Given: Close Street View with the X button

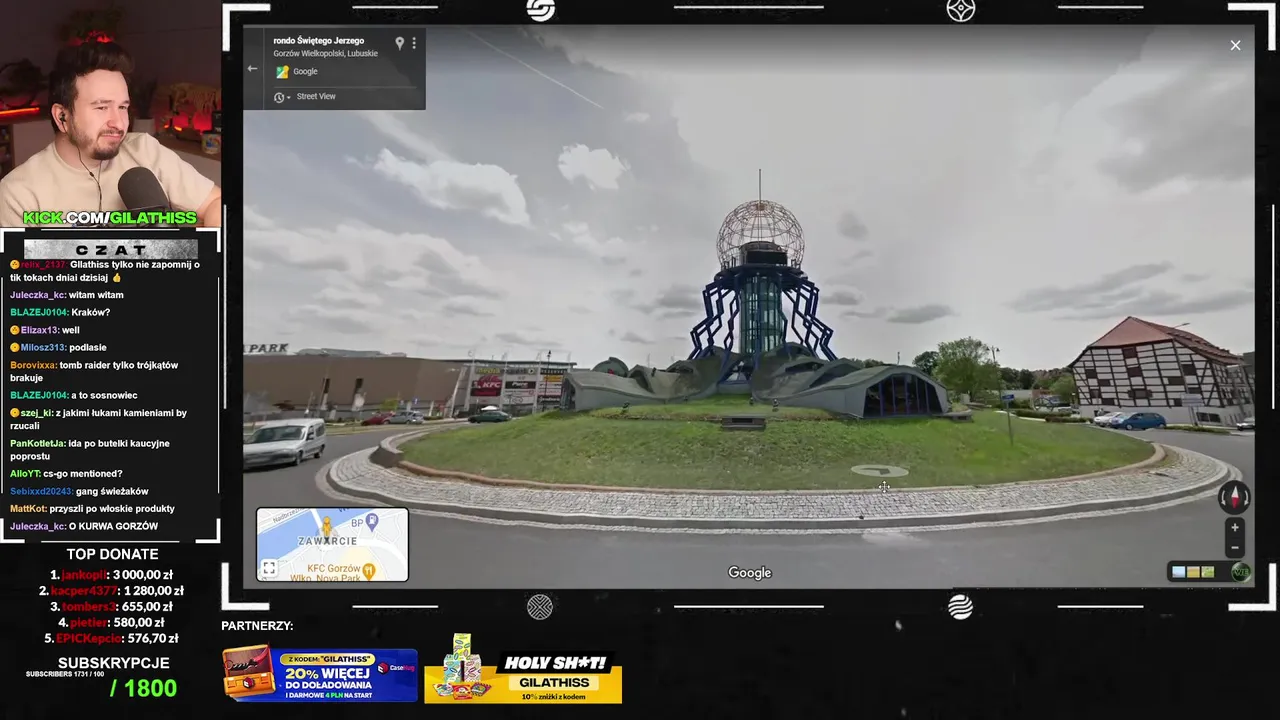Looking at the screenshot, I should pos(1235,45).
